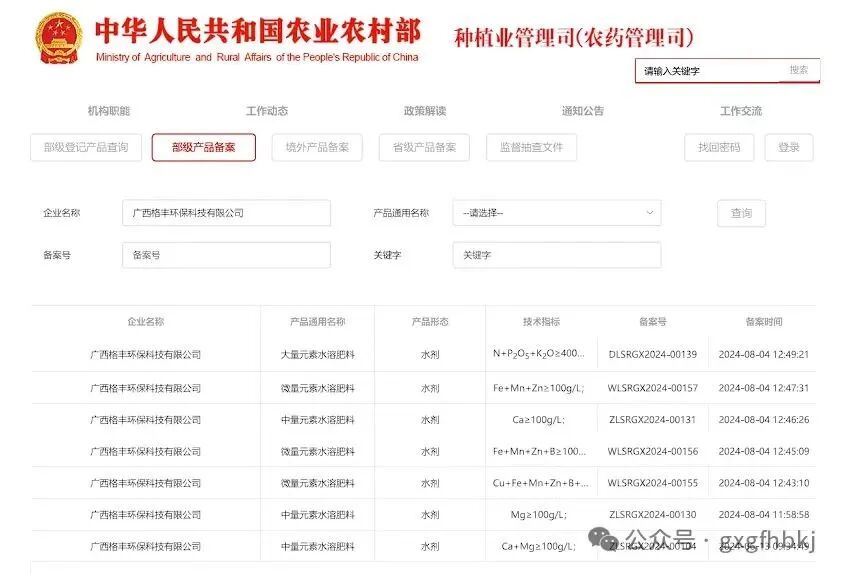
Task: Click the 备案号 column header
Action: (x=652, y=322)
